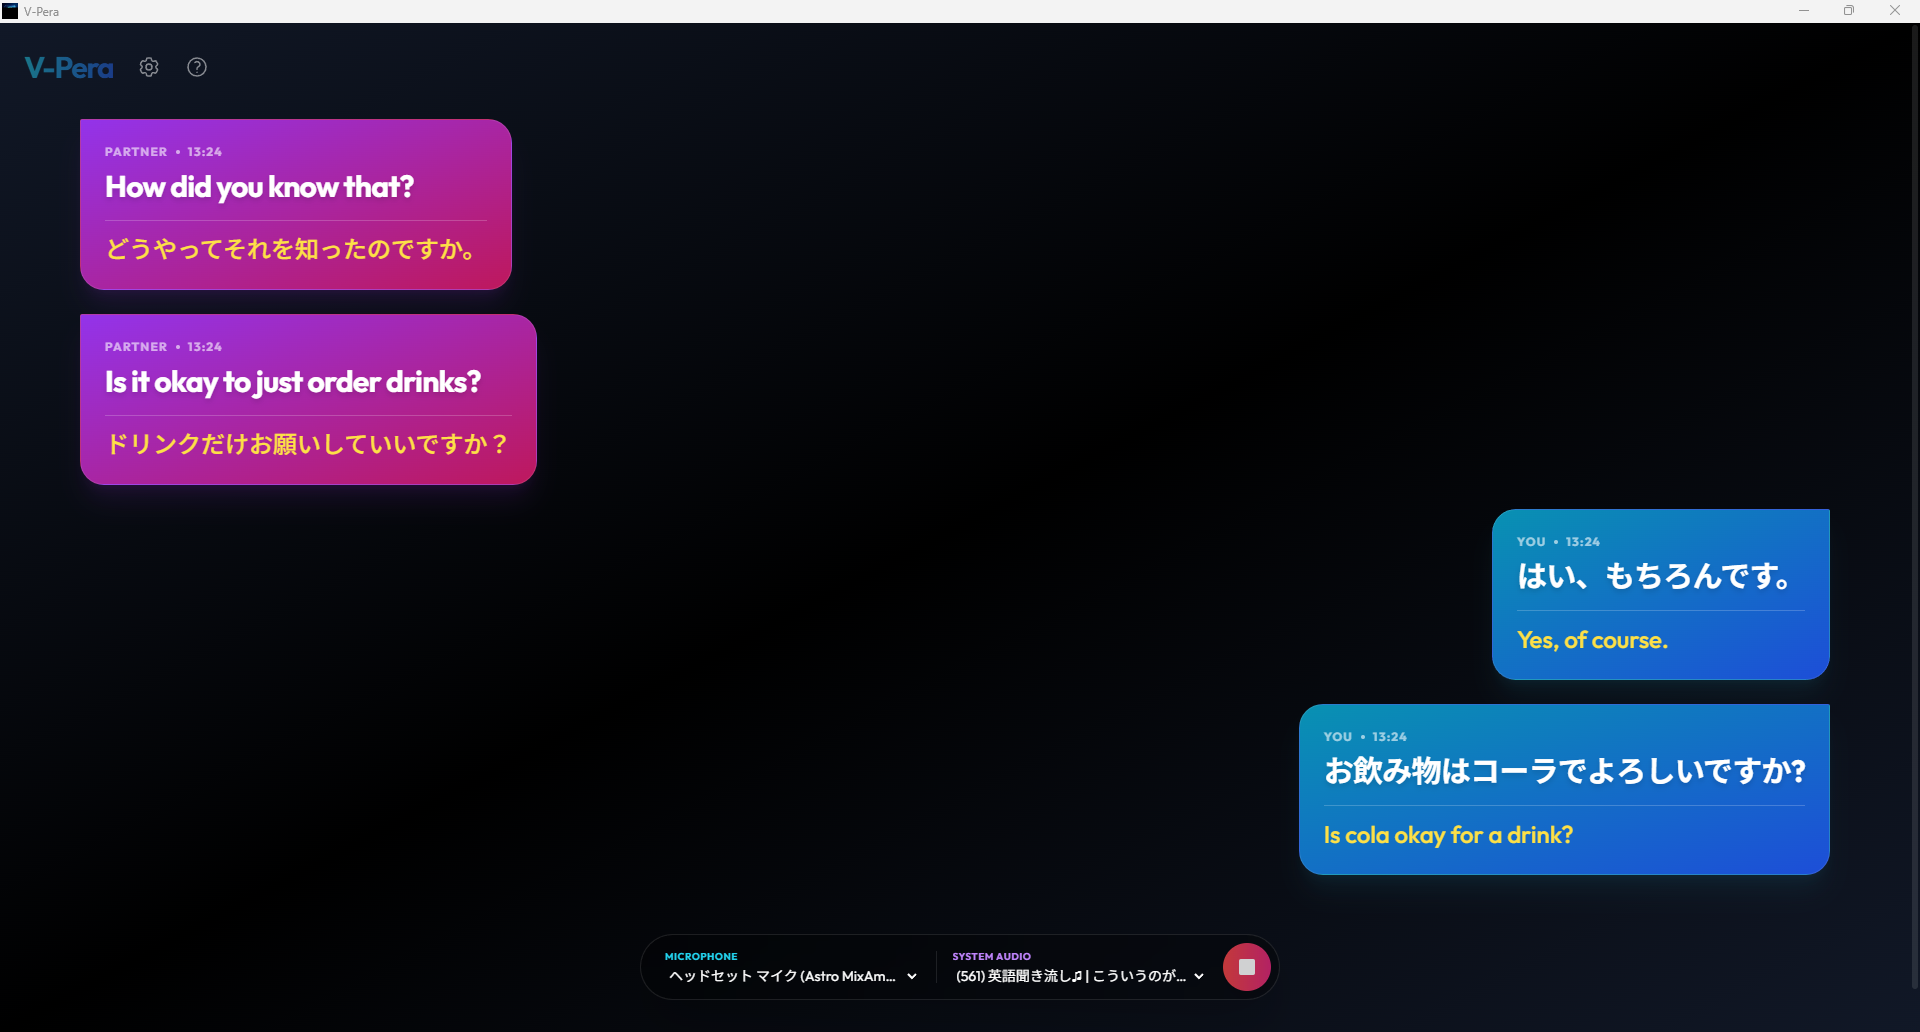Click the "Yes, of course." translation text
The image size is (1920, 1032).
1592,640
